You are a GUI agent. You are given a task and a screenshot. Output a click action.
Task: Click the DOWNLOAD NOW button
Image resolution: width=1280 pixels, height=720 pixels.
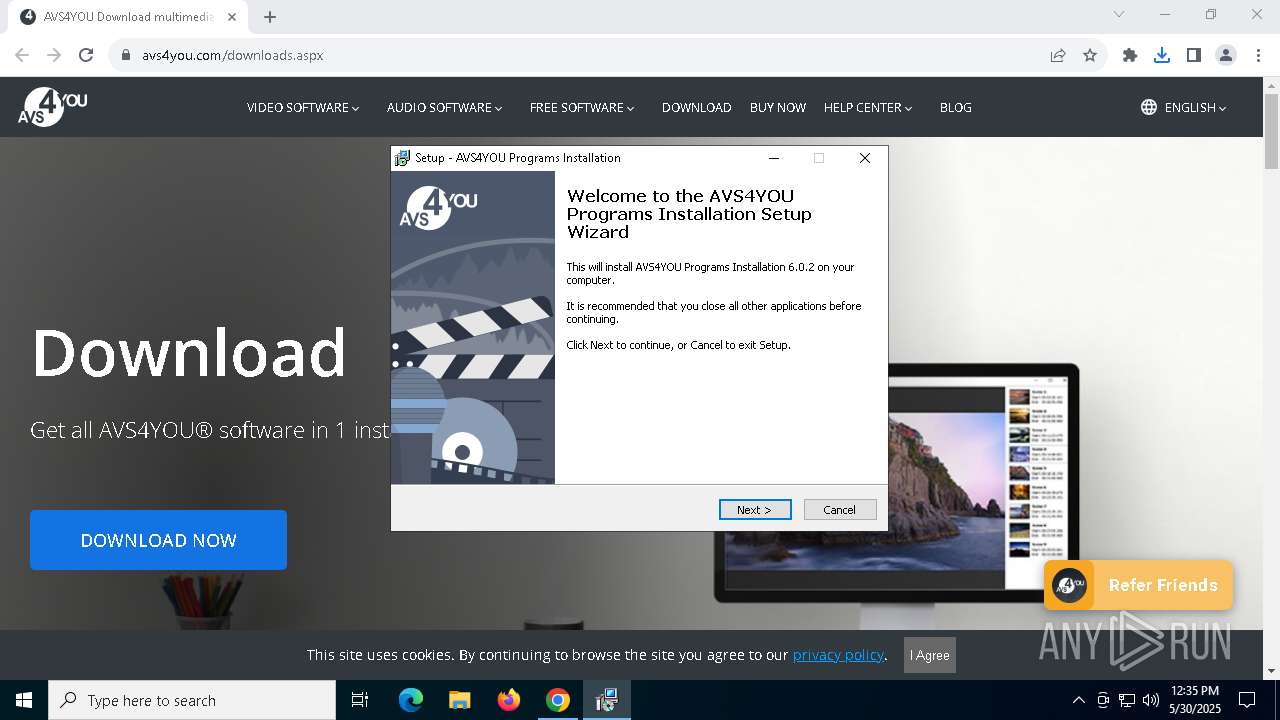coord(158,540)
